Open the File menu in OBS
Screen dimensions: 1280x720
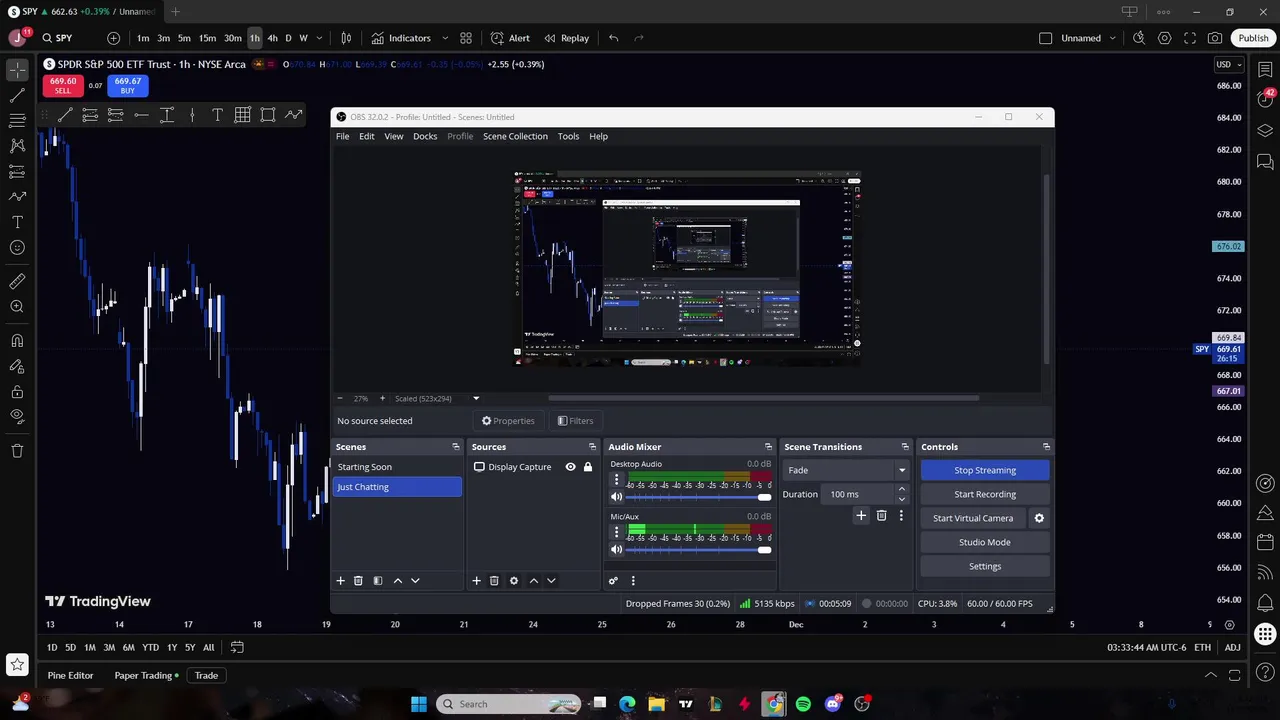click(x=342, y=136)
